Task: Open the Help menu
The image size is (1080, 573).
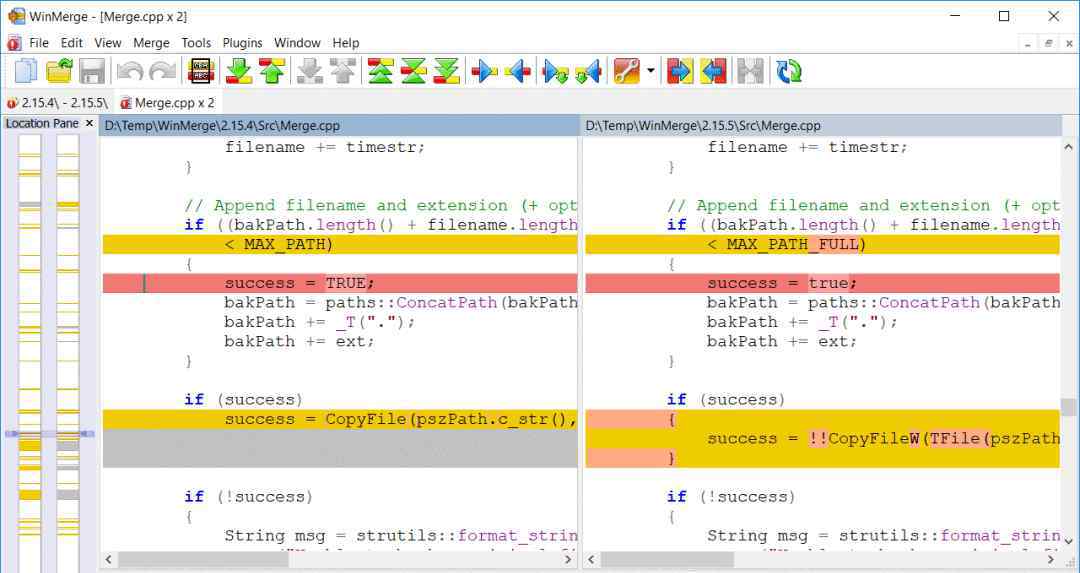Action: click(x=346, y=43)
